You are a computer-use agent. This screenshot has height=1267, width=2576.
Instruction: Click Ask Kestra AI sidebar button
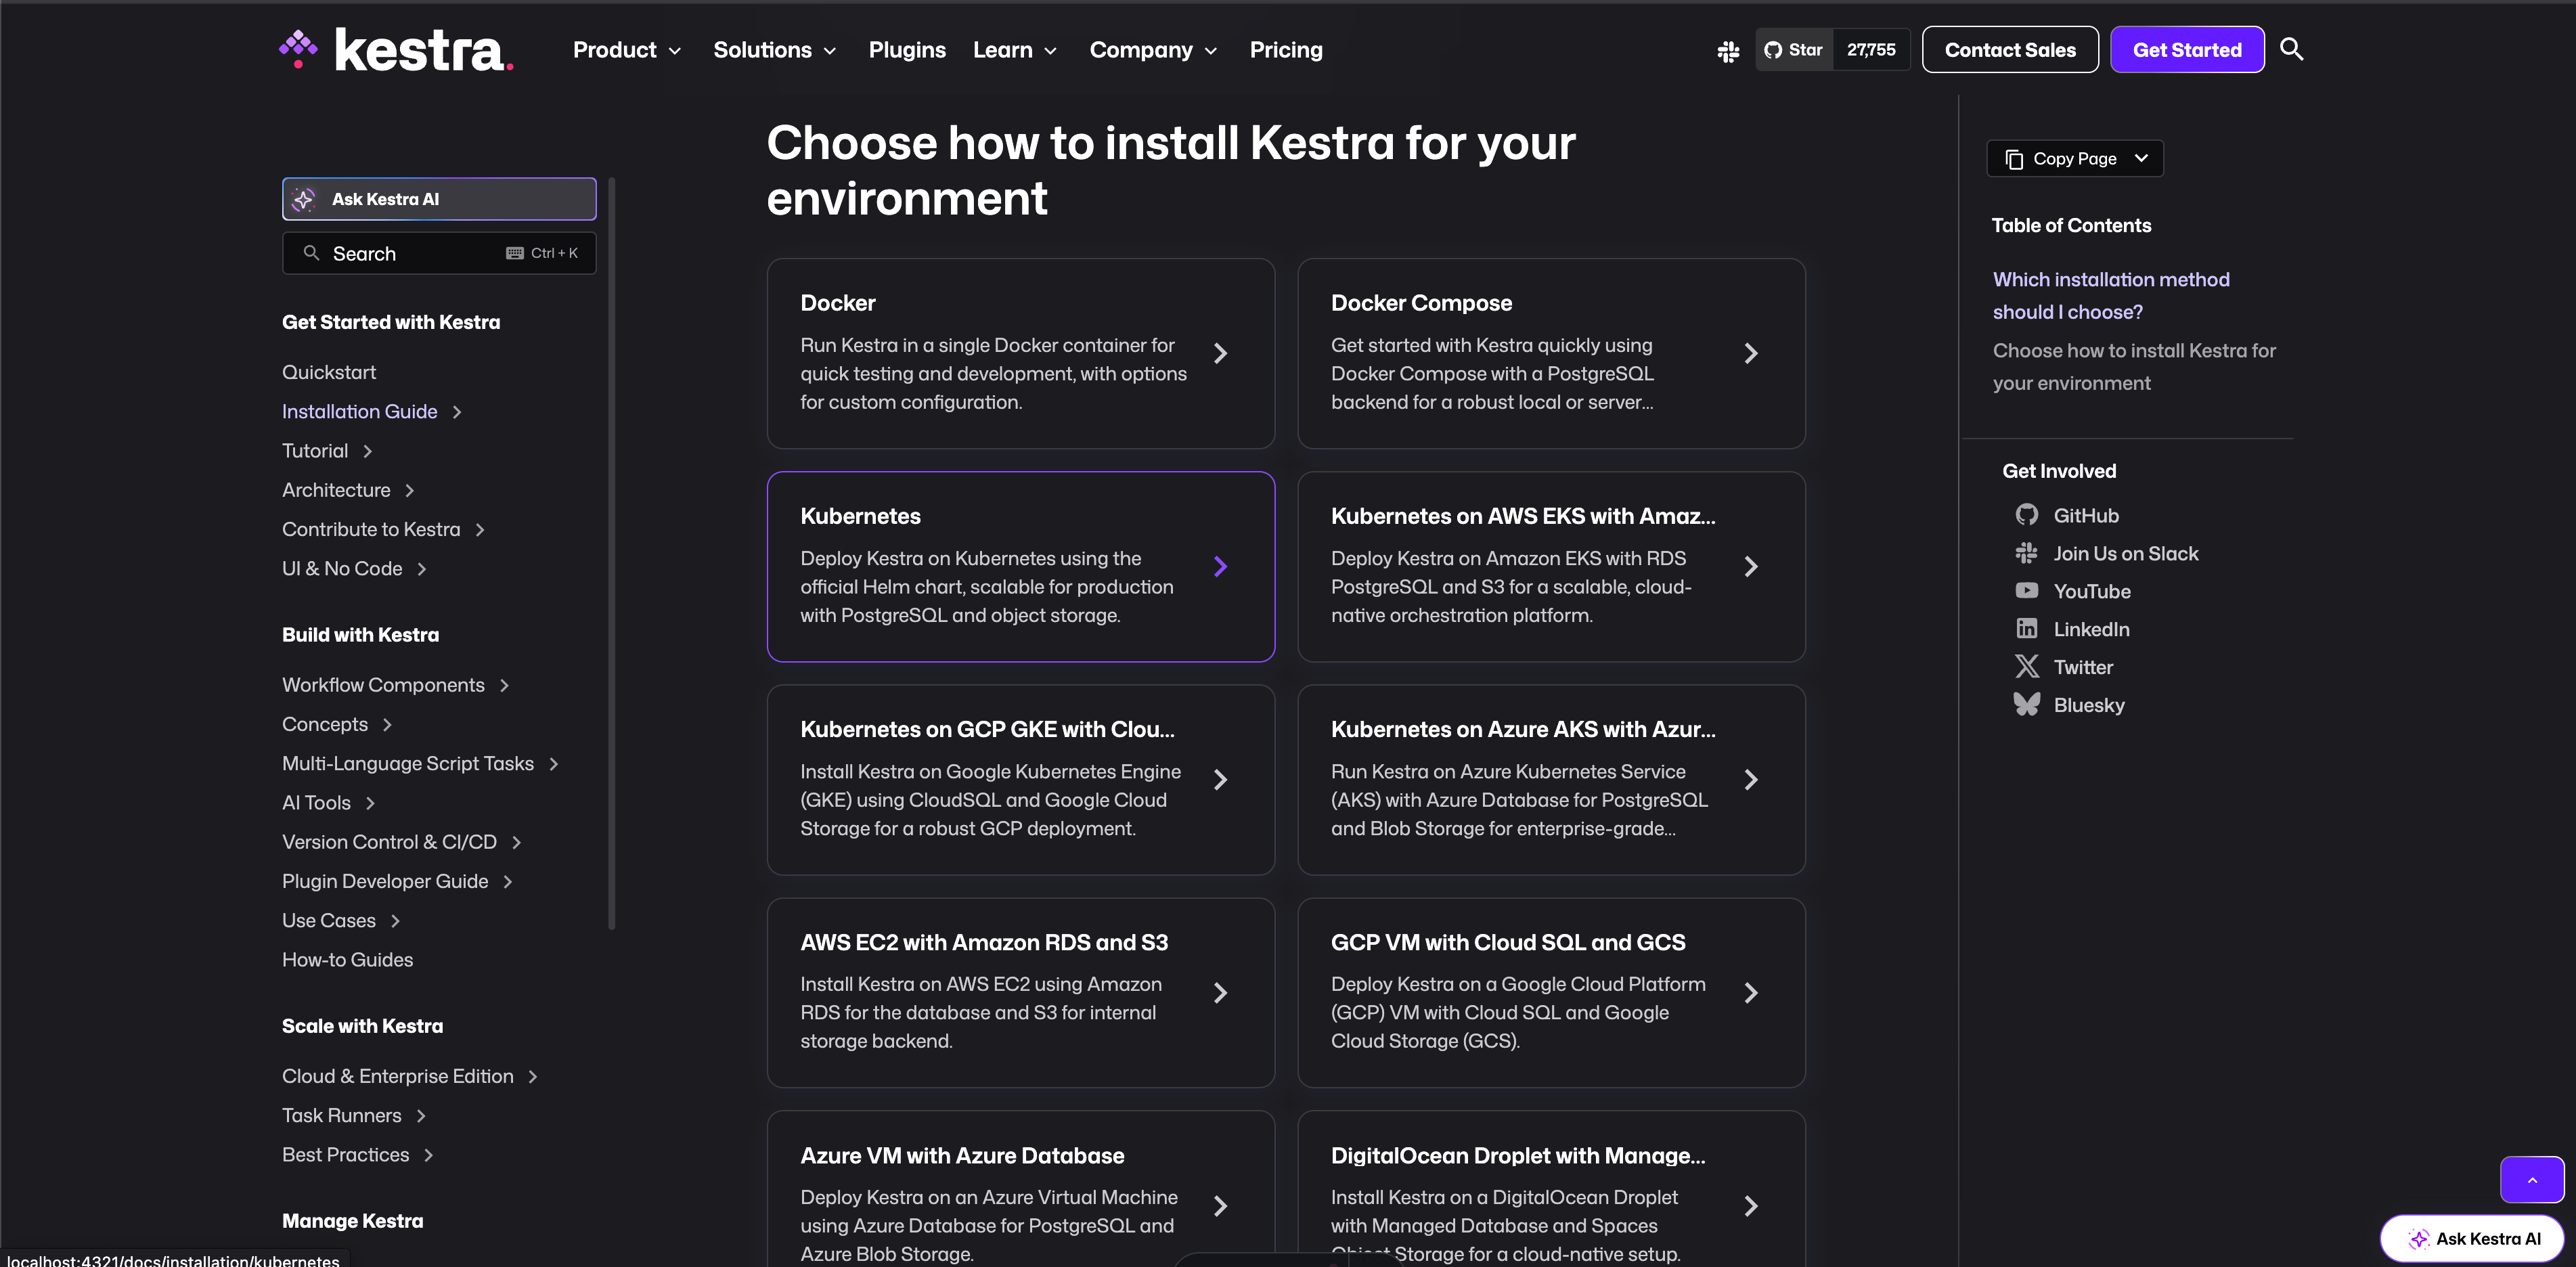439,199
